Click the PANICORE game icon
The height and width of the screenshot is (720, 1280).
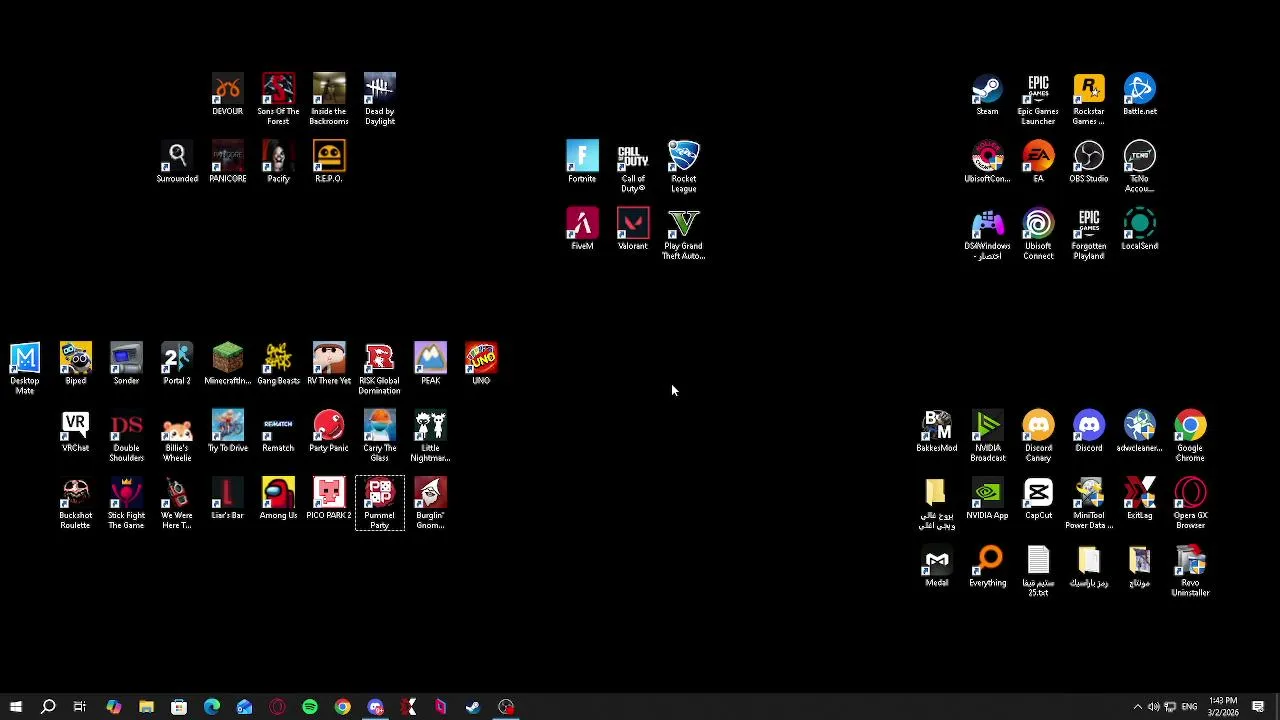[x=227, y=162]
